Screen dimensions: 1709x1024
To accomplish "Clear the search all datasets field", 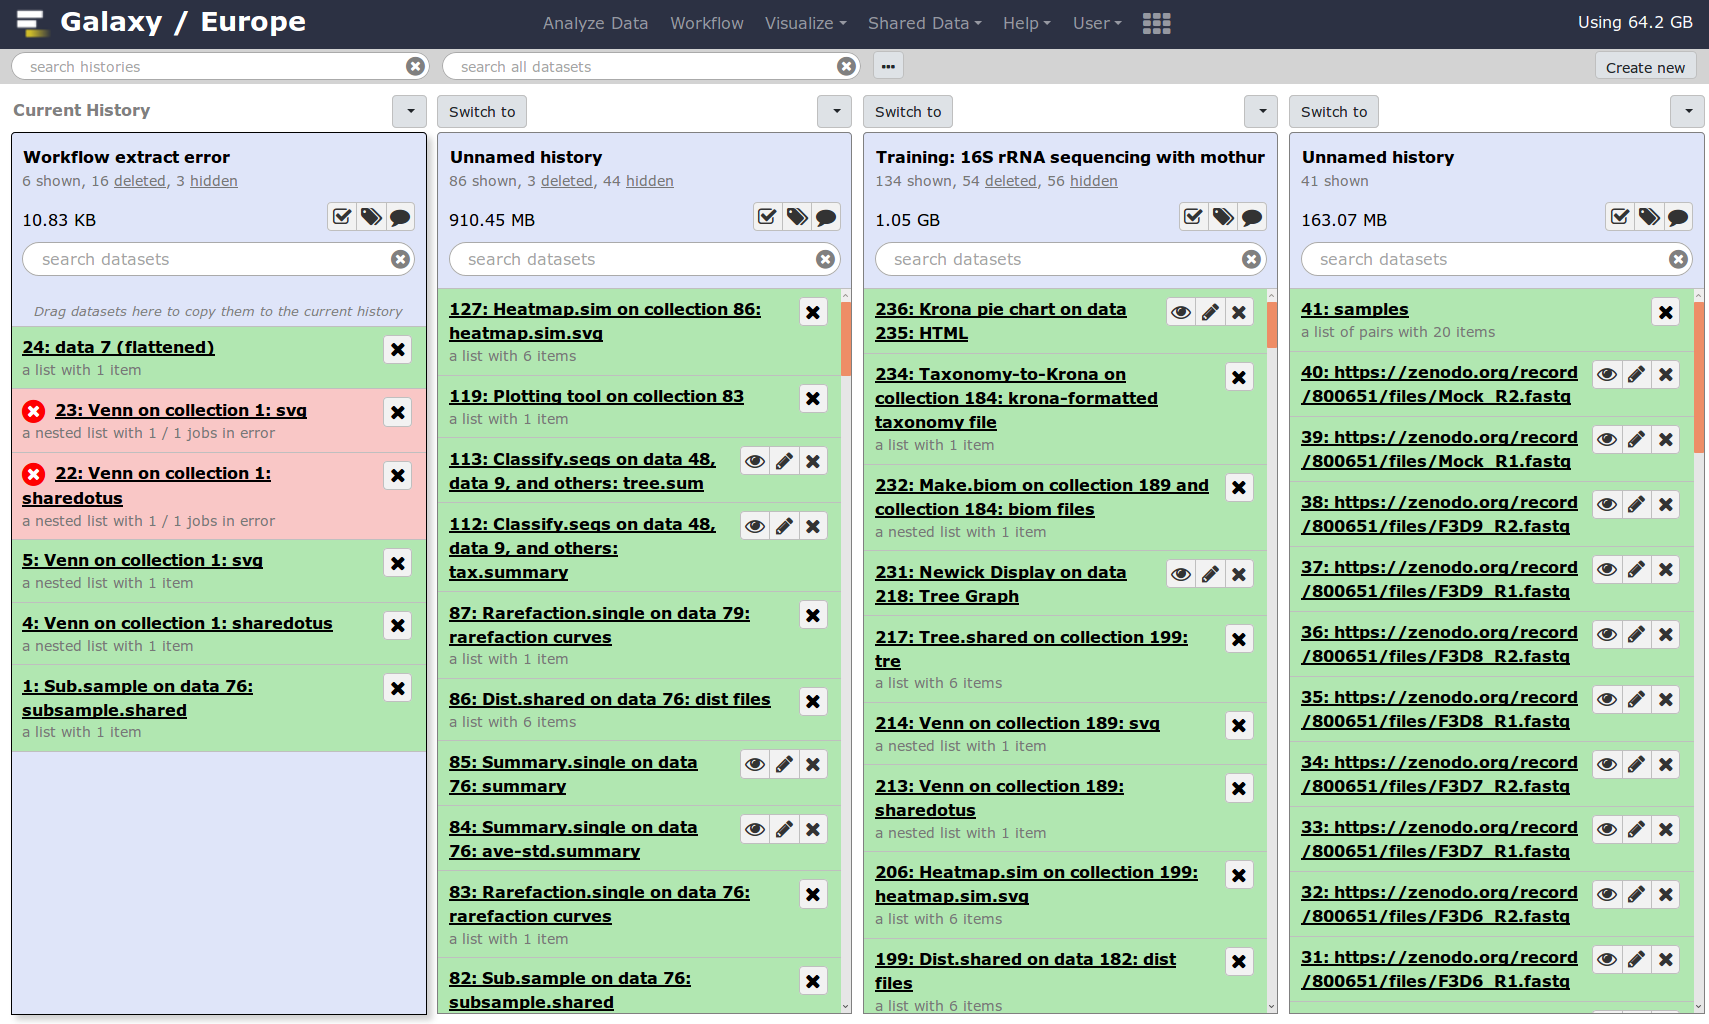I will tap(846, 66).
